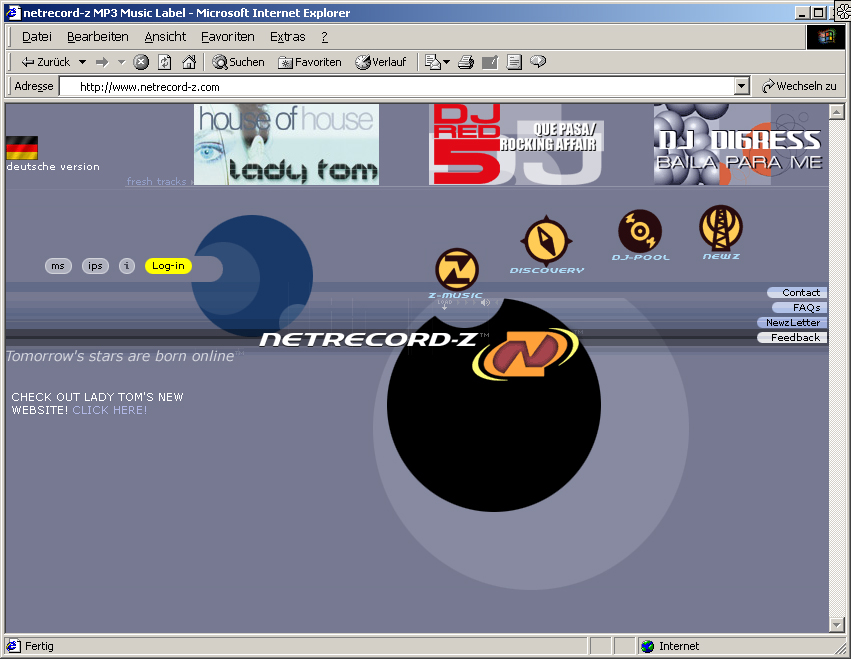Screen dimensions: 851x659
Task: Click the scrollbar up arrow
Action: coord(836,112)
